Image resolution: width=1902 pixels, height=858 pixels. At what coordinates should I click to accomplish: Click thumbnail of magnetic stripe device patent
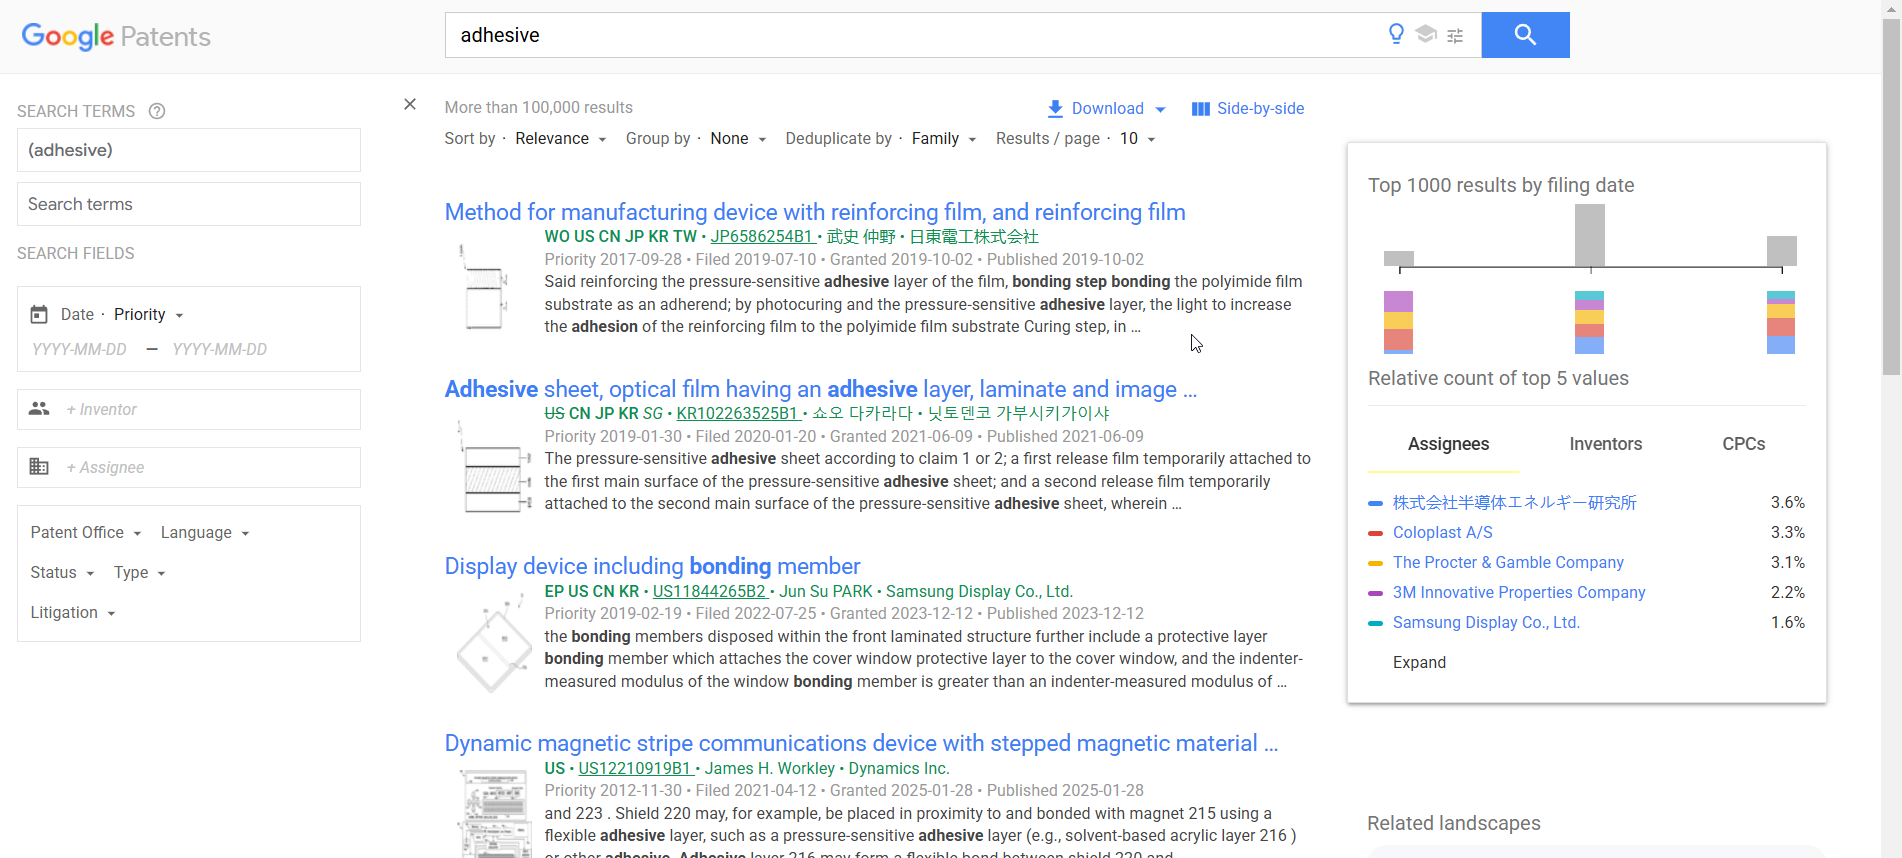point(494,812)
